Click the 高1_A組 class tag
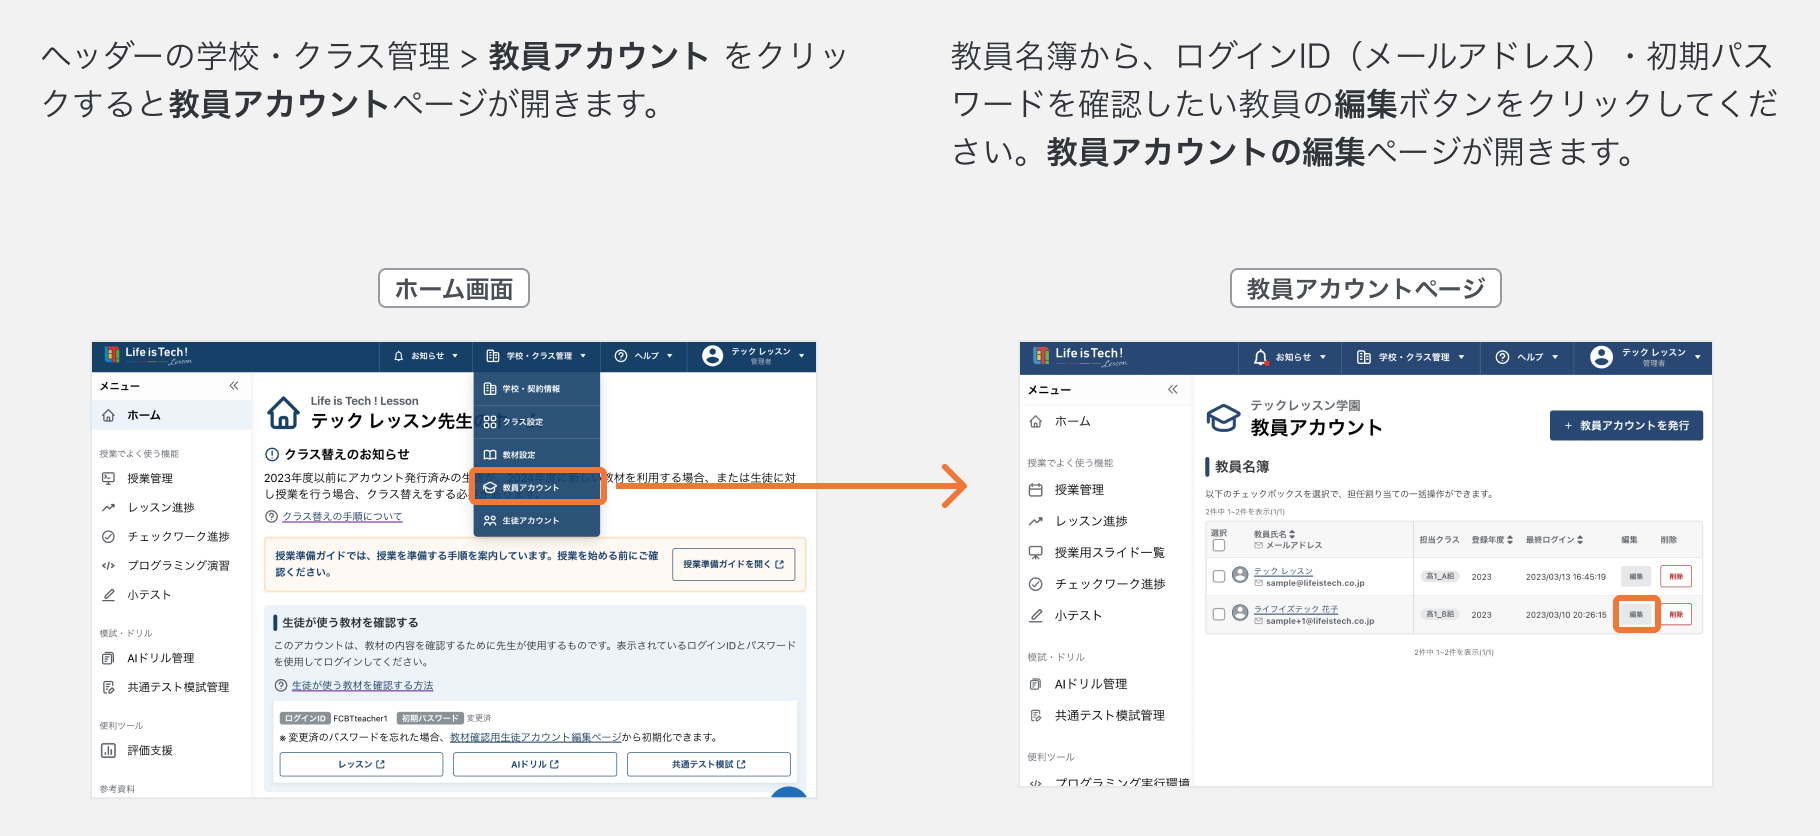 [x=1440, y=577]
